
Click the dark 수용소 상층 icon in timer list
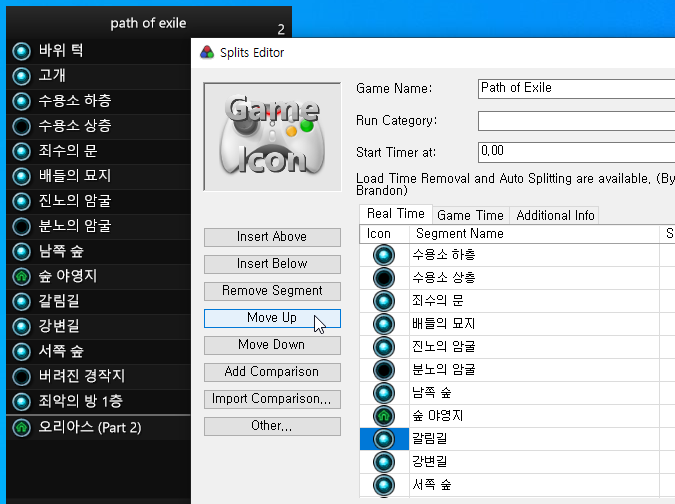22,126
